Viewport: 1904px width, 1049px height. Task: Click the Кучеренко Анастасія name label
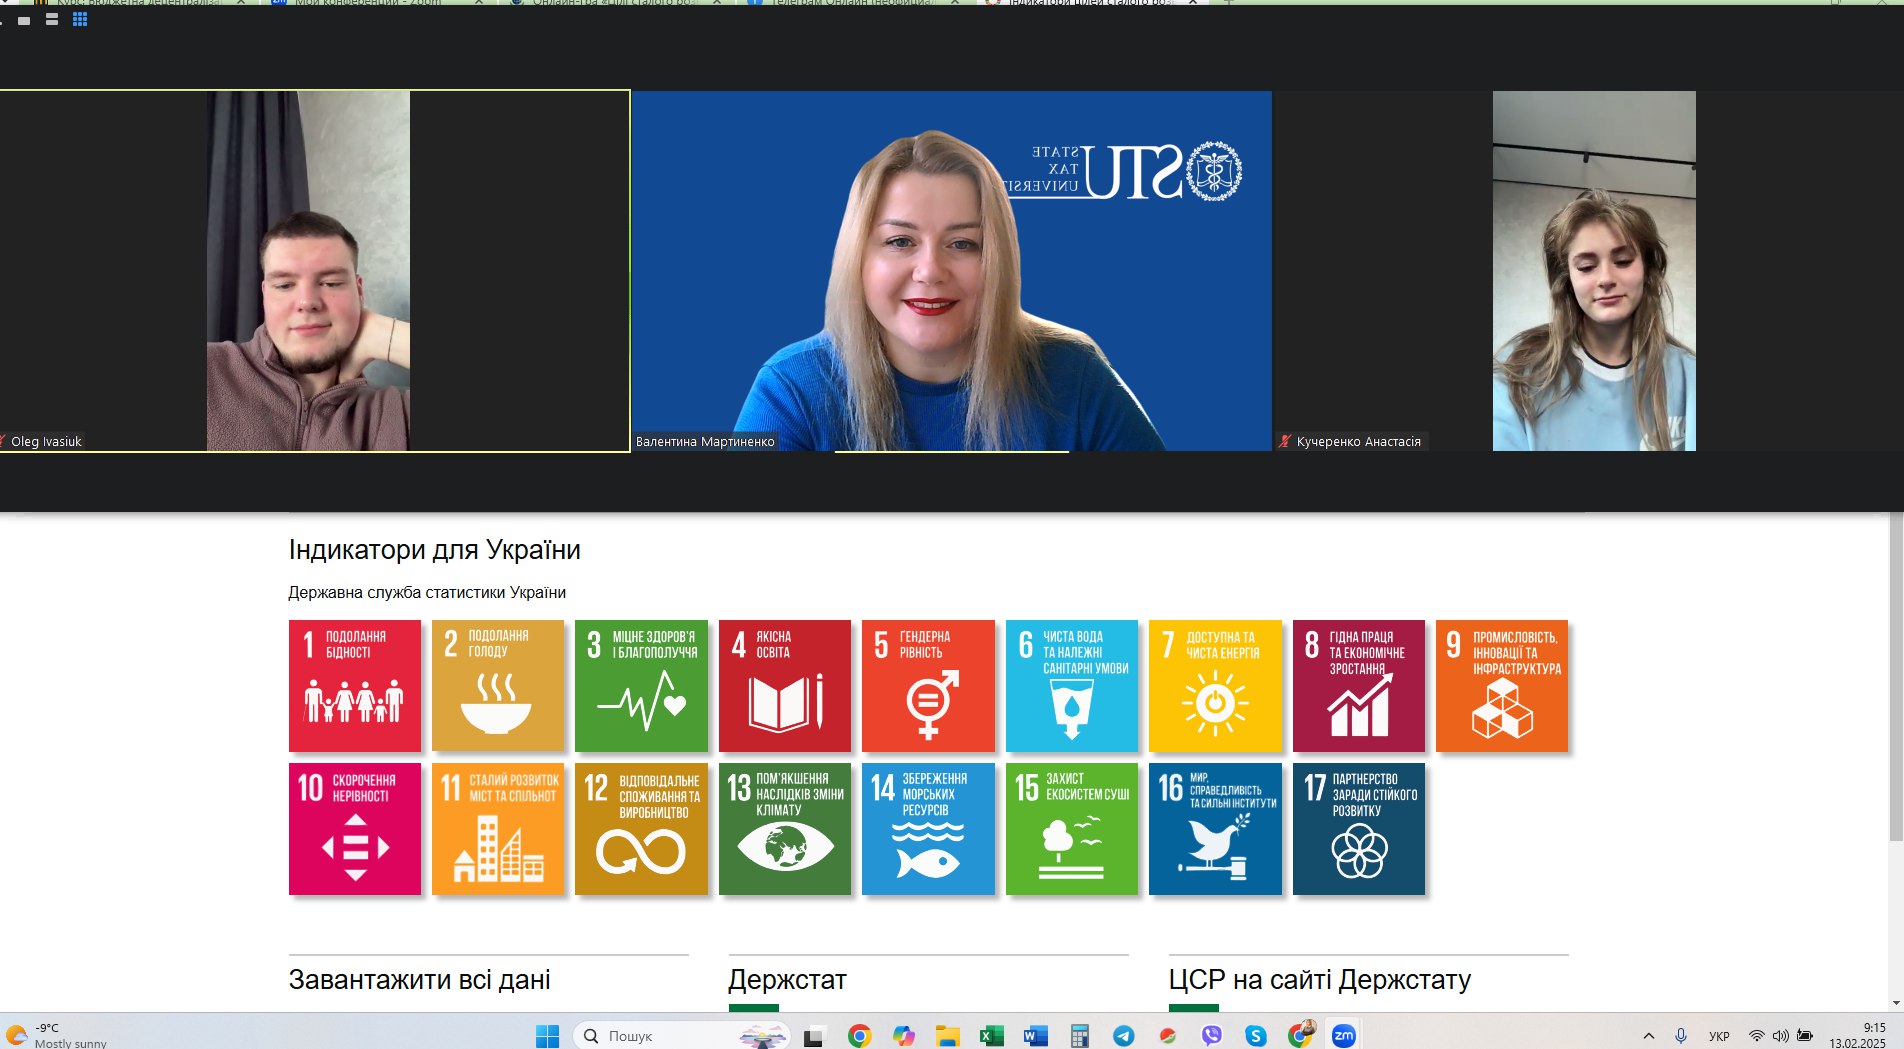tap(1358, 441)
